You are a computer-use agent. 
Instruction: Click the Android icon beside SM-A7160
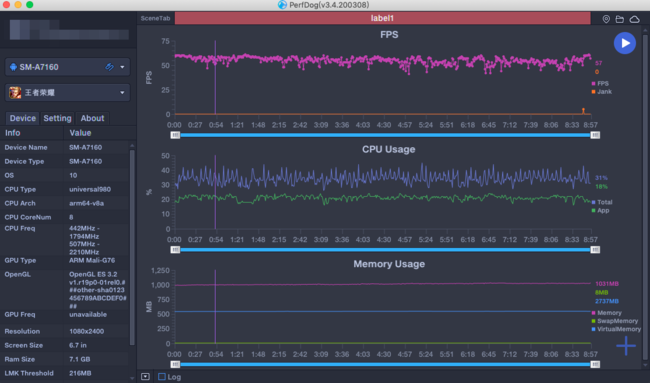pyautogui.click(x=13, y=67)
